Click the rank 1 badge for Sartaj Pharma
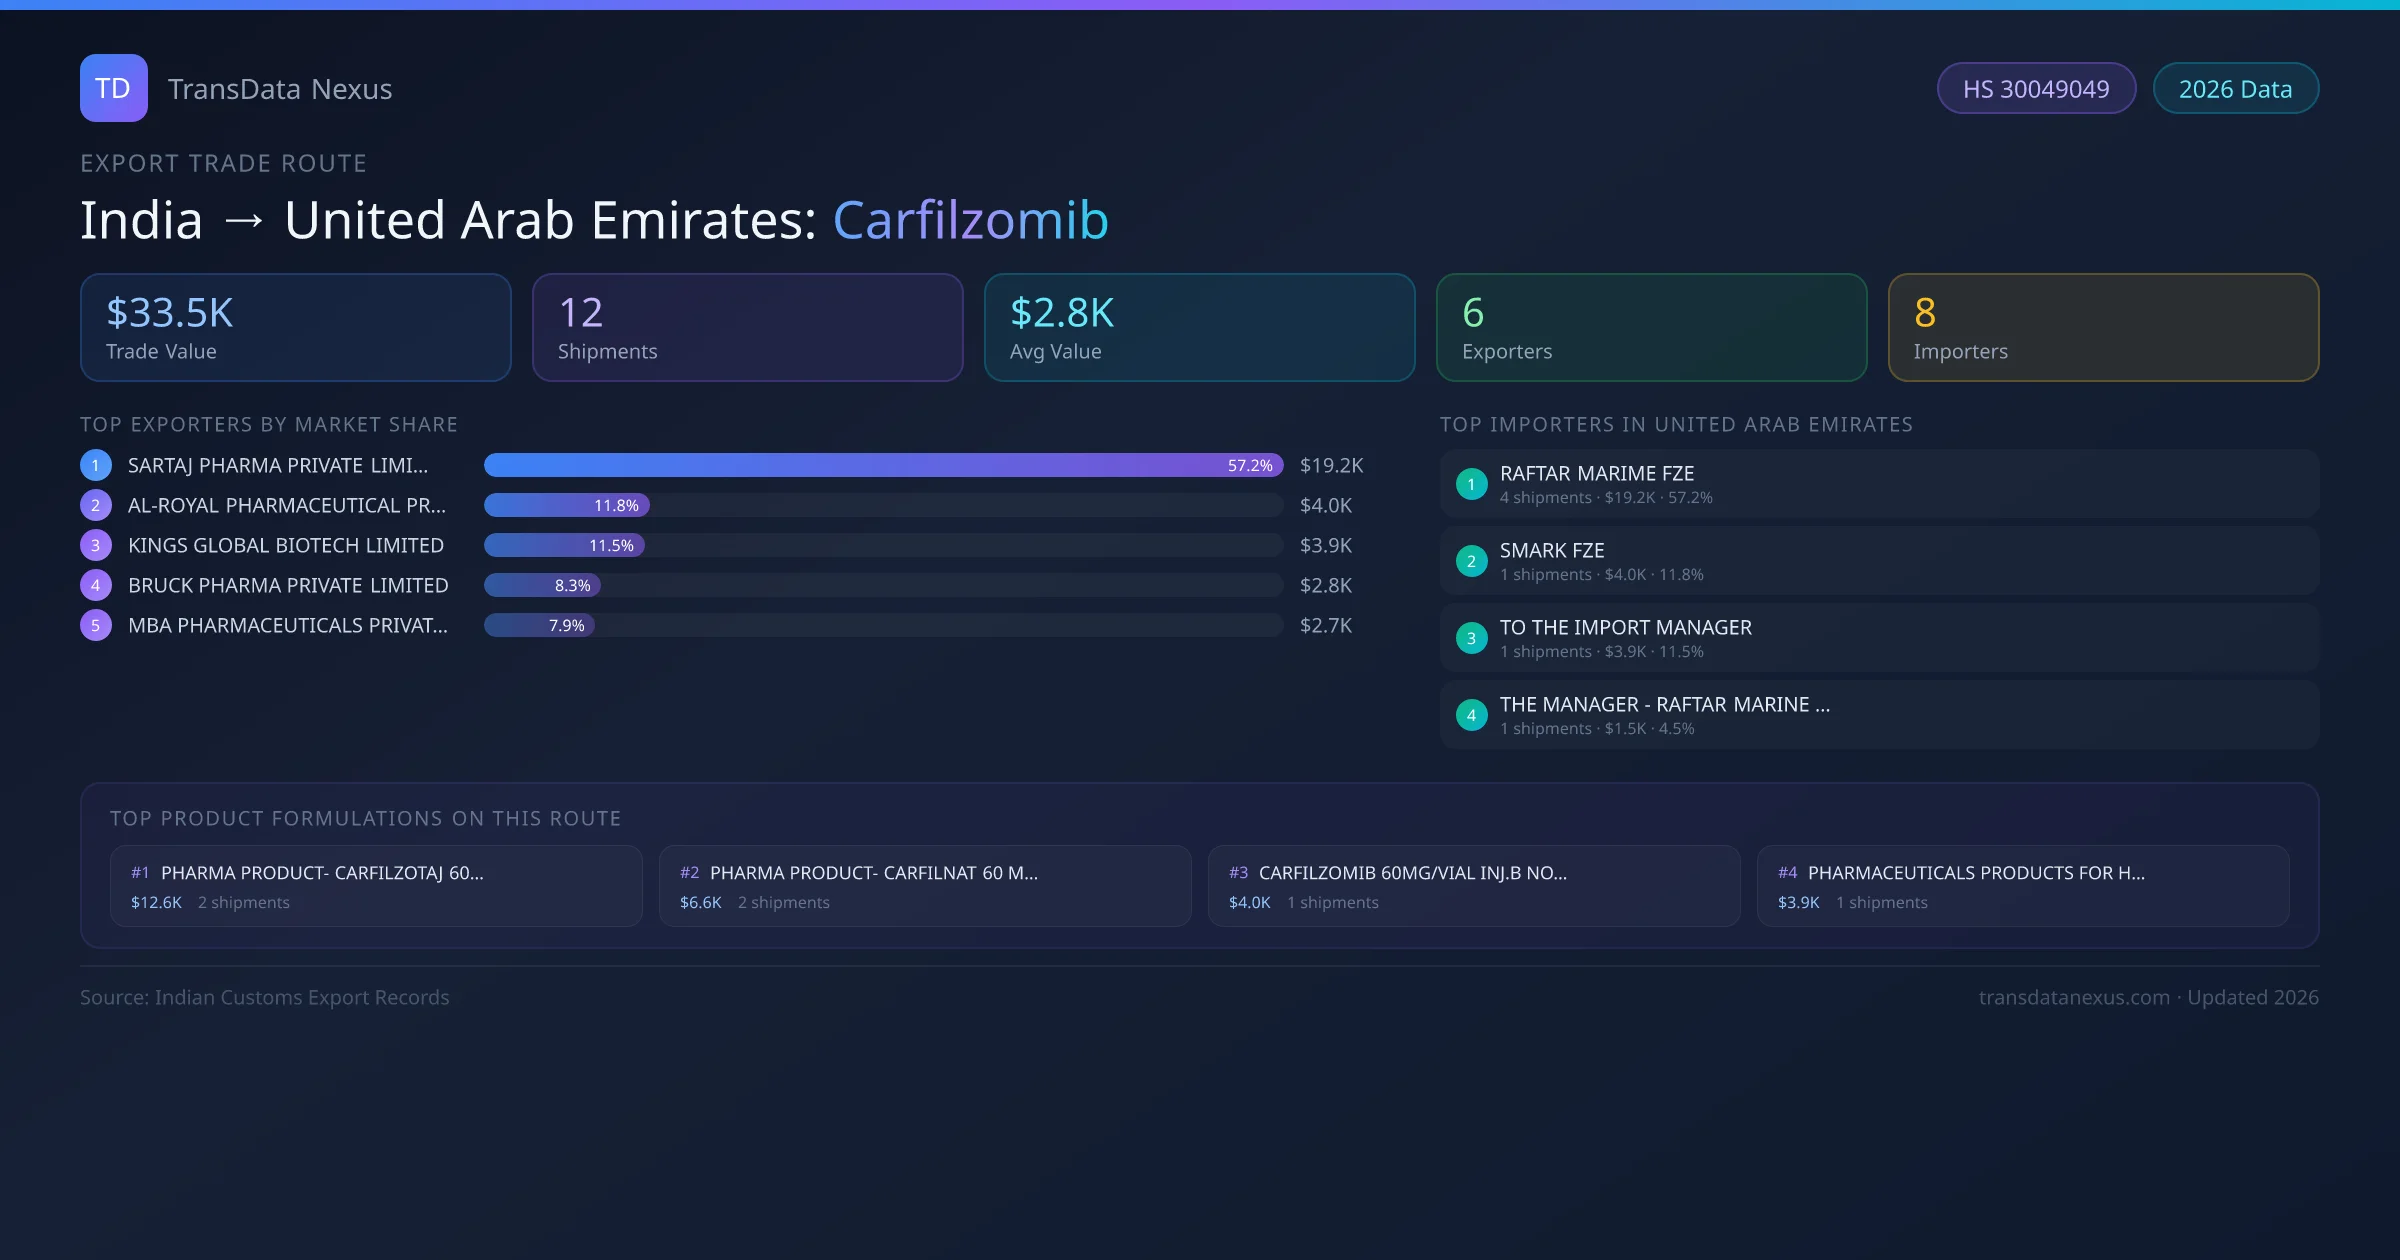Screen dimensions: 2400x1260 pyautogui.click(x=96, y=465)
